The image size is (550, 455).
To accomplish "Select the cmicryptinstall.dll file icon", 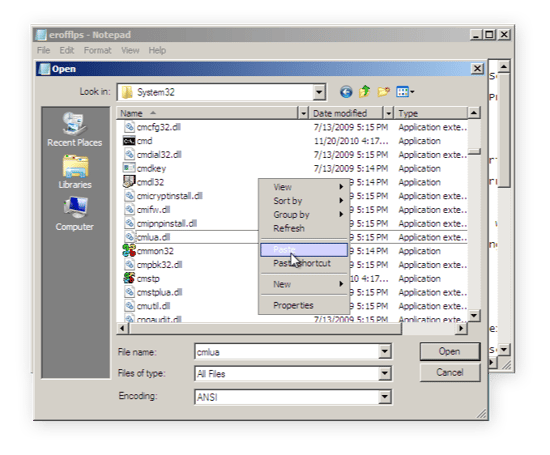I will [x=129, y=196].
